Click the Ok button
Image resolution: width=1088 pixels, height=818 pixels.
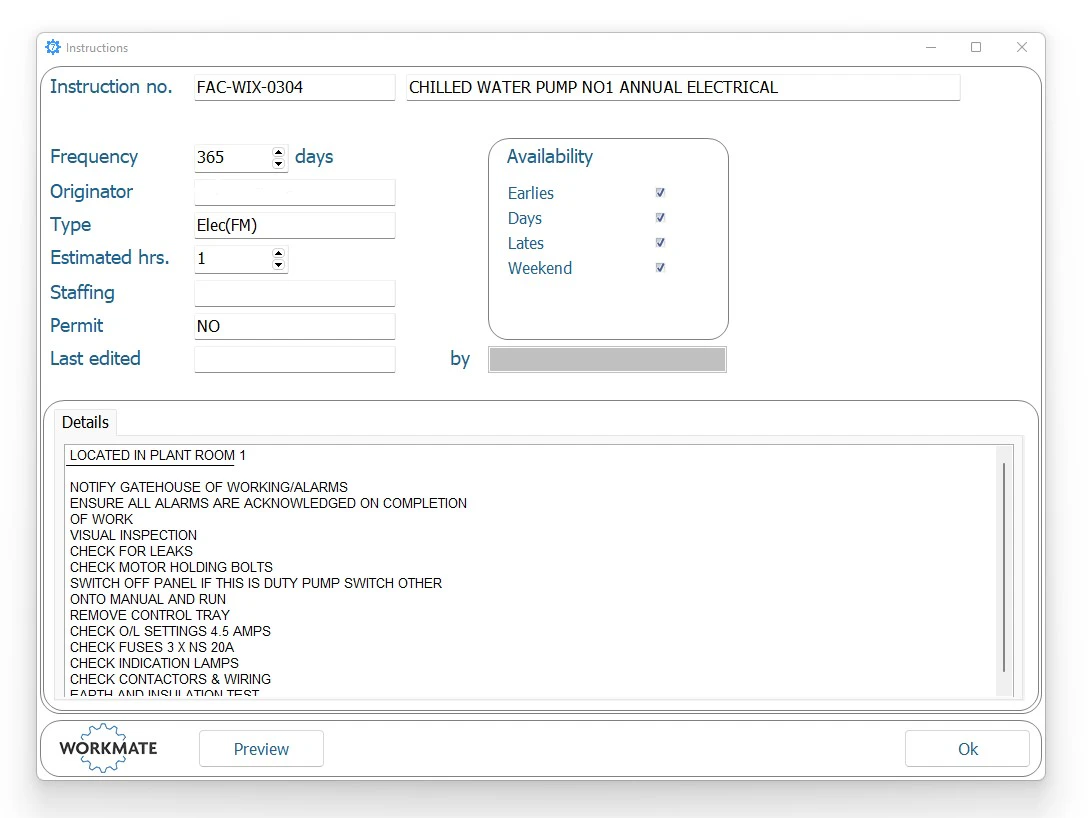coord(966,748)
